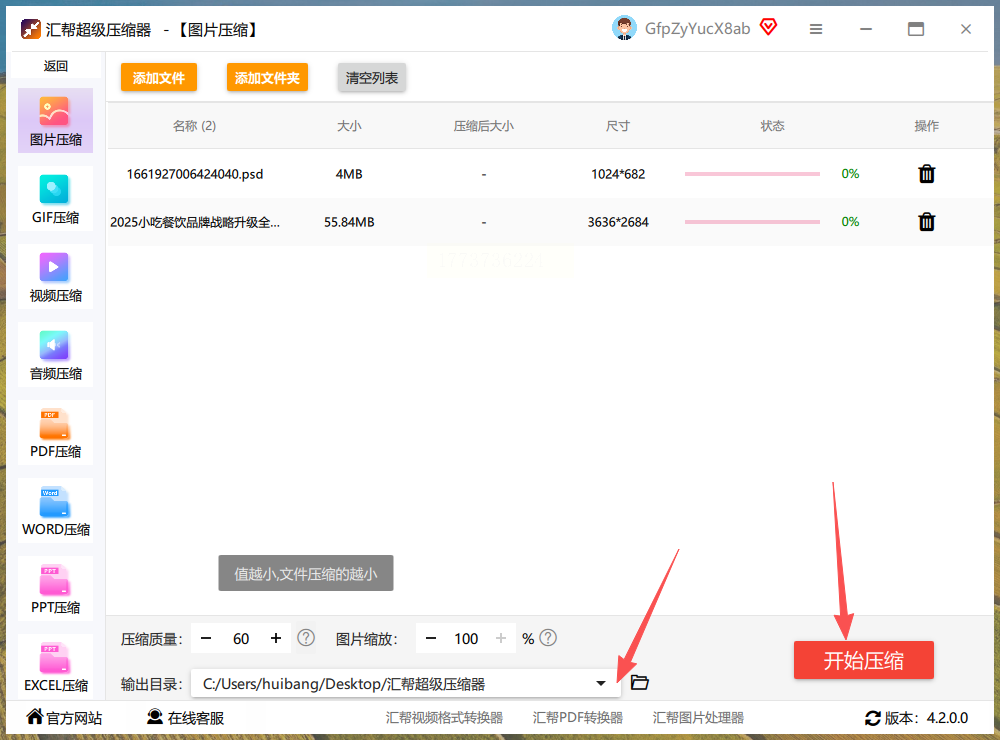Screen dimensions: 1000x740
Task: Click the 汇帮超级压缩器 app logo
Action: click(31, 29)
